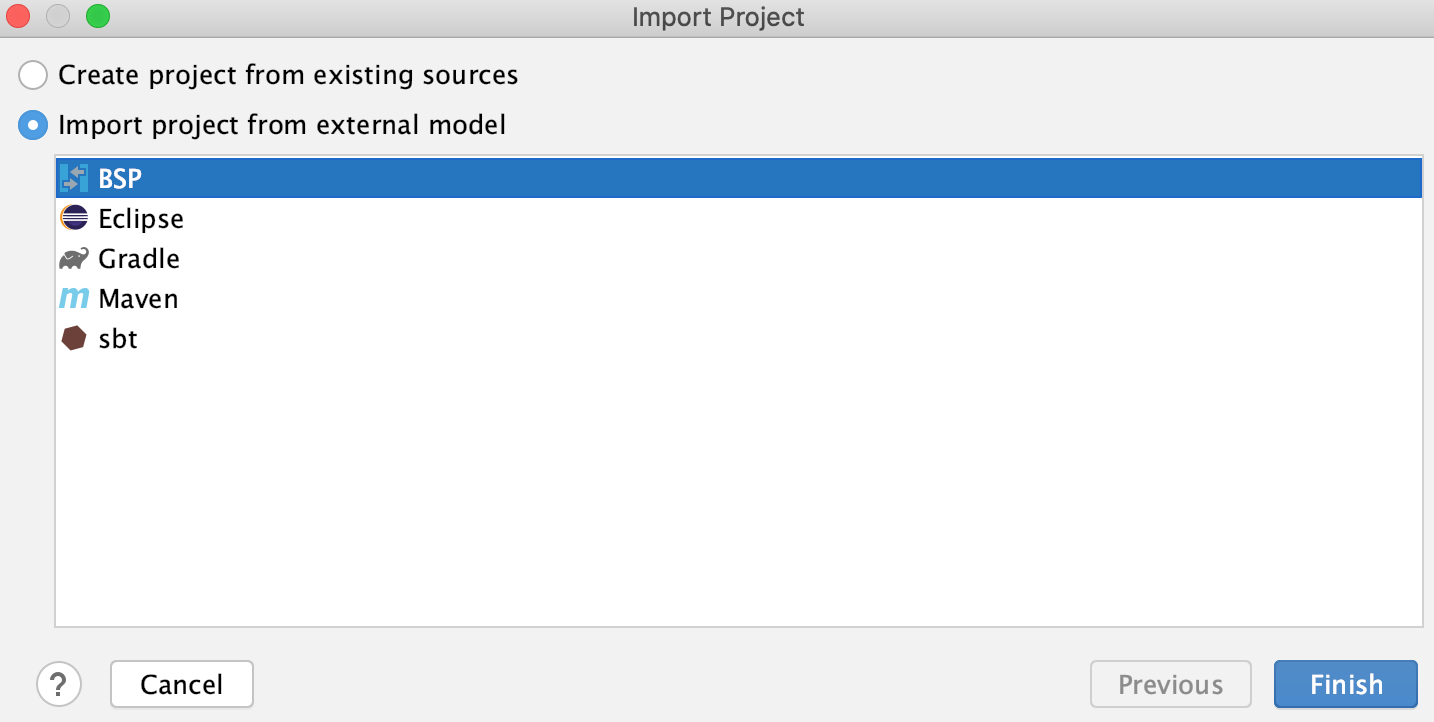
Task: Click the green zoom button in title bar
Action: pos(97,16)
